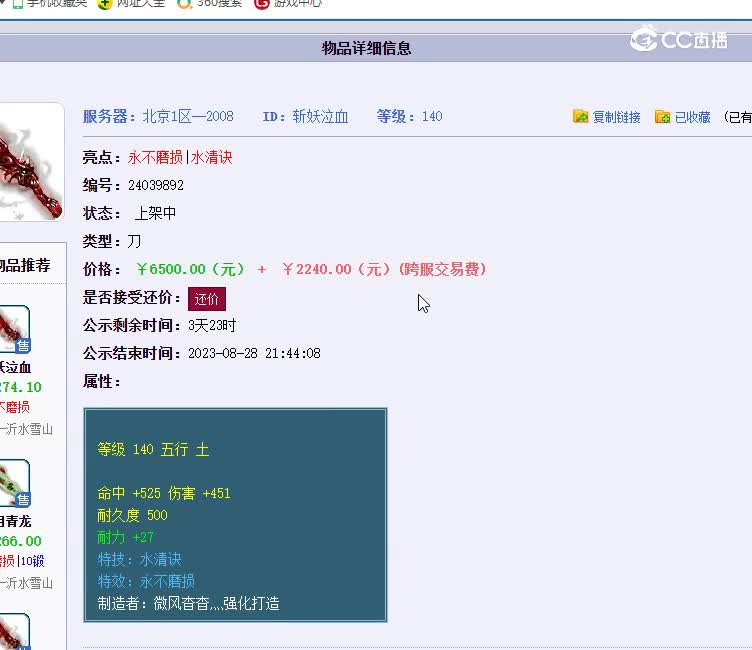
Task: Click the 物品详细信息 header title
Action: click(366, 48)
